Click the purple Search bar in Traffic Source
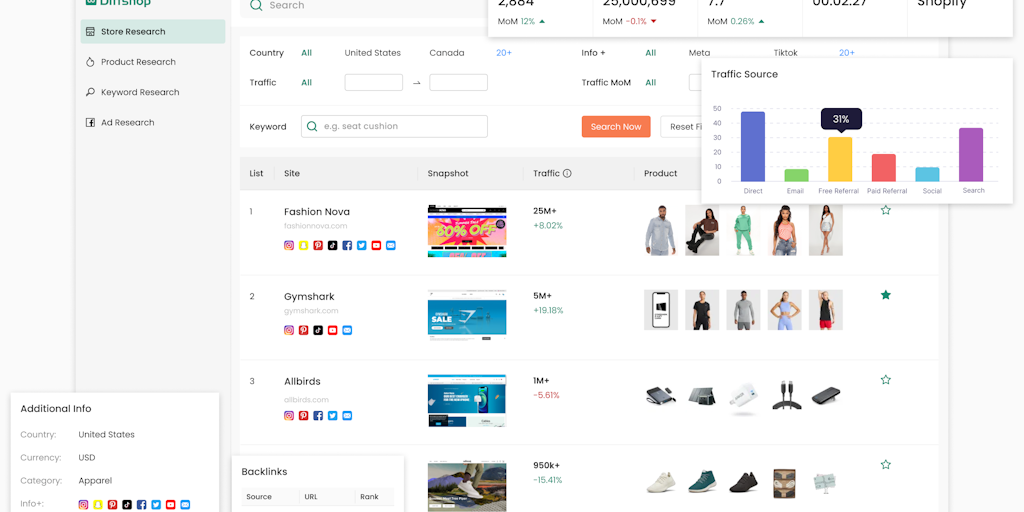 pyautogui.click(x=971, y=155)
